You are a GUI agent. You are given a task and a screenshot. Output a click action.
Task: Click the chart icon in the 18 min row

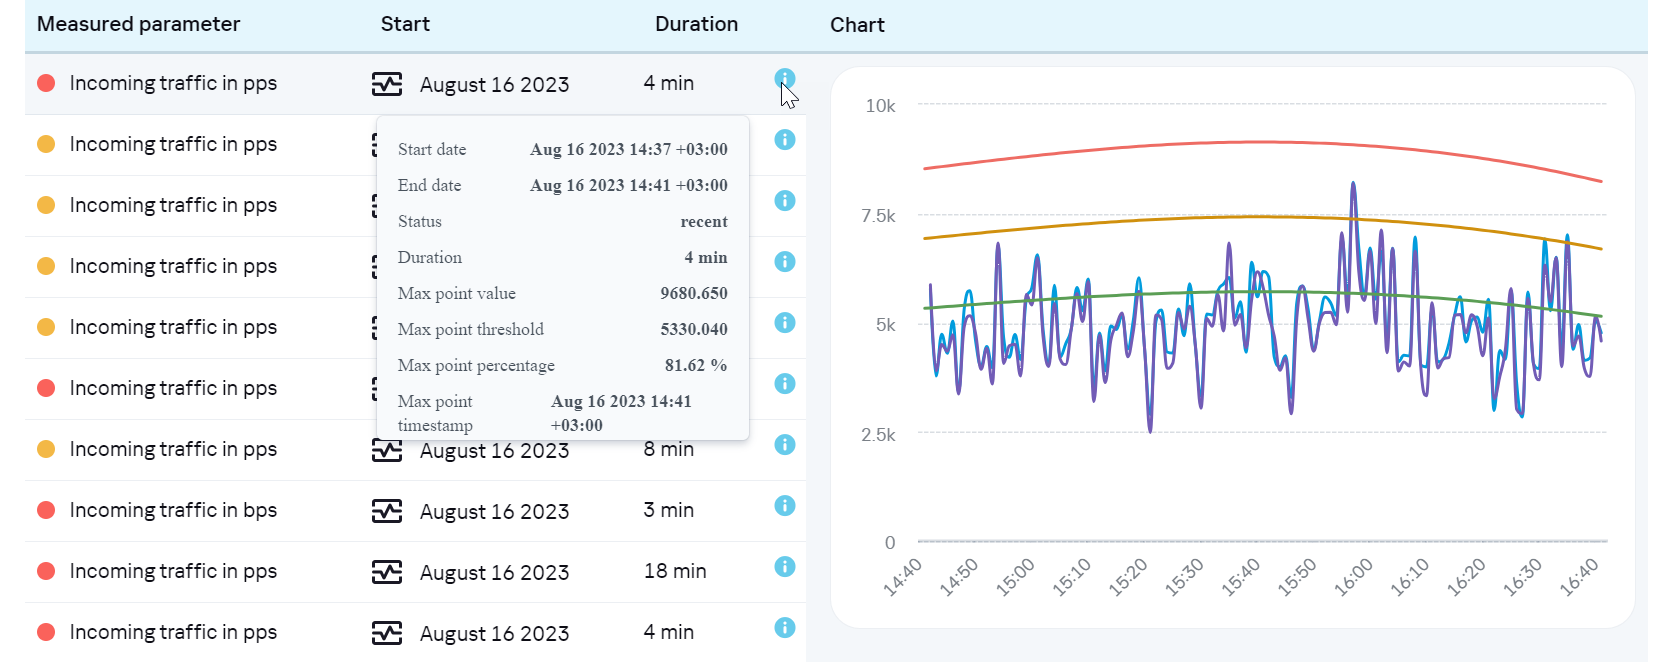point(387,572)
